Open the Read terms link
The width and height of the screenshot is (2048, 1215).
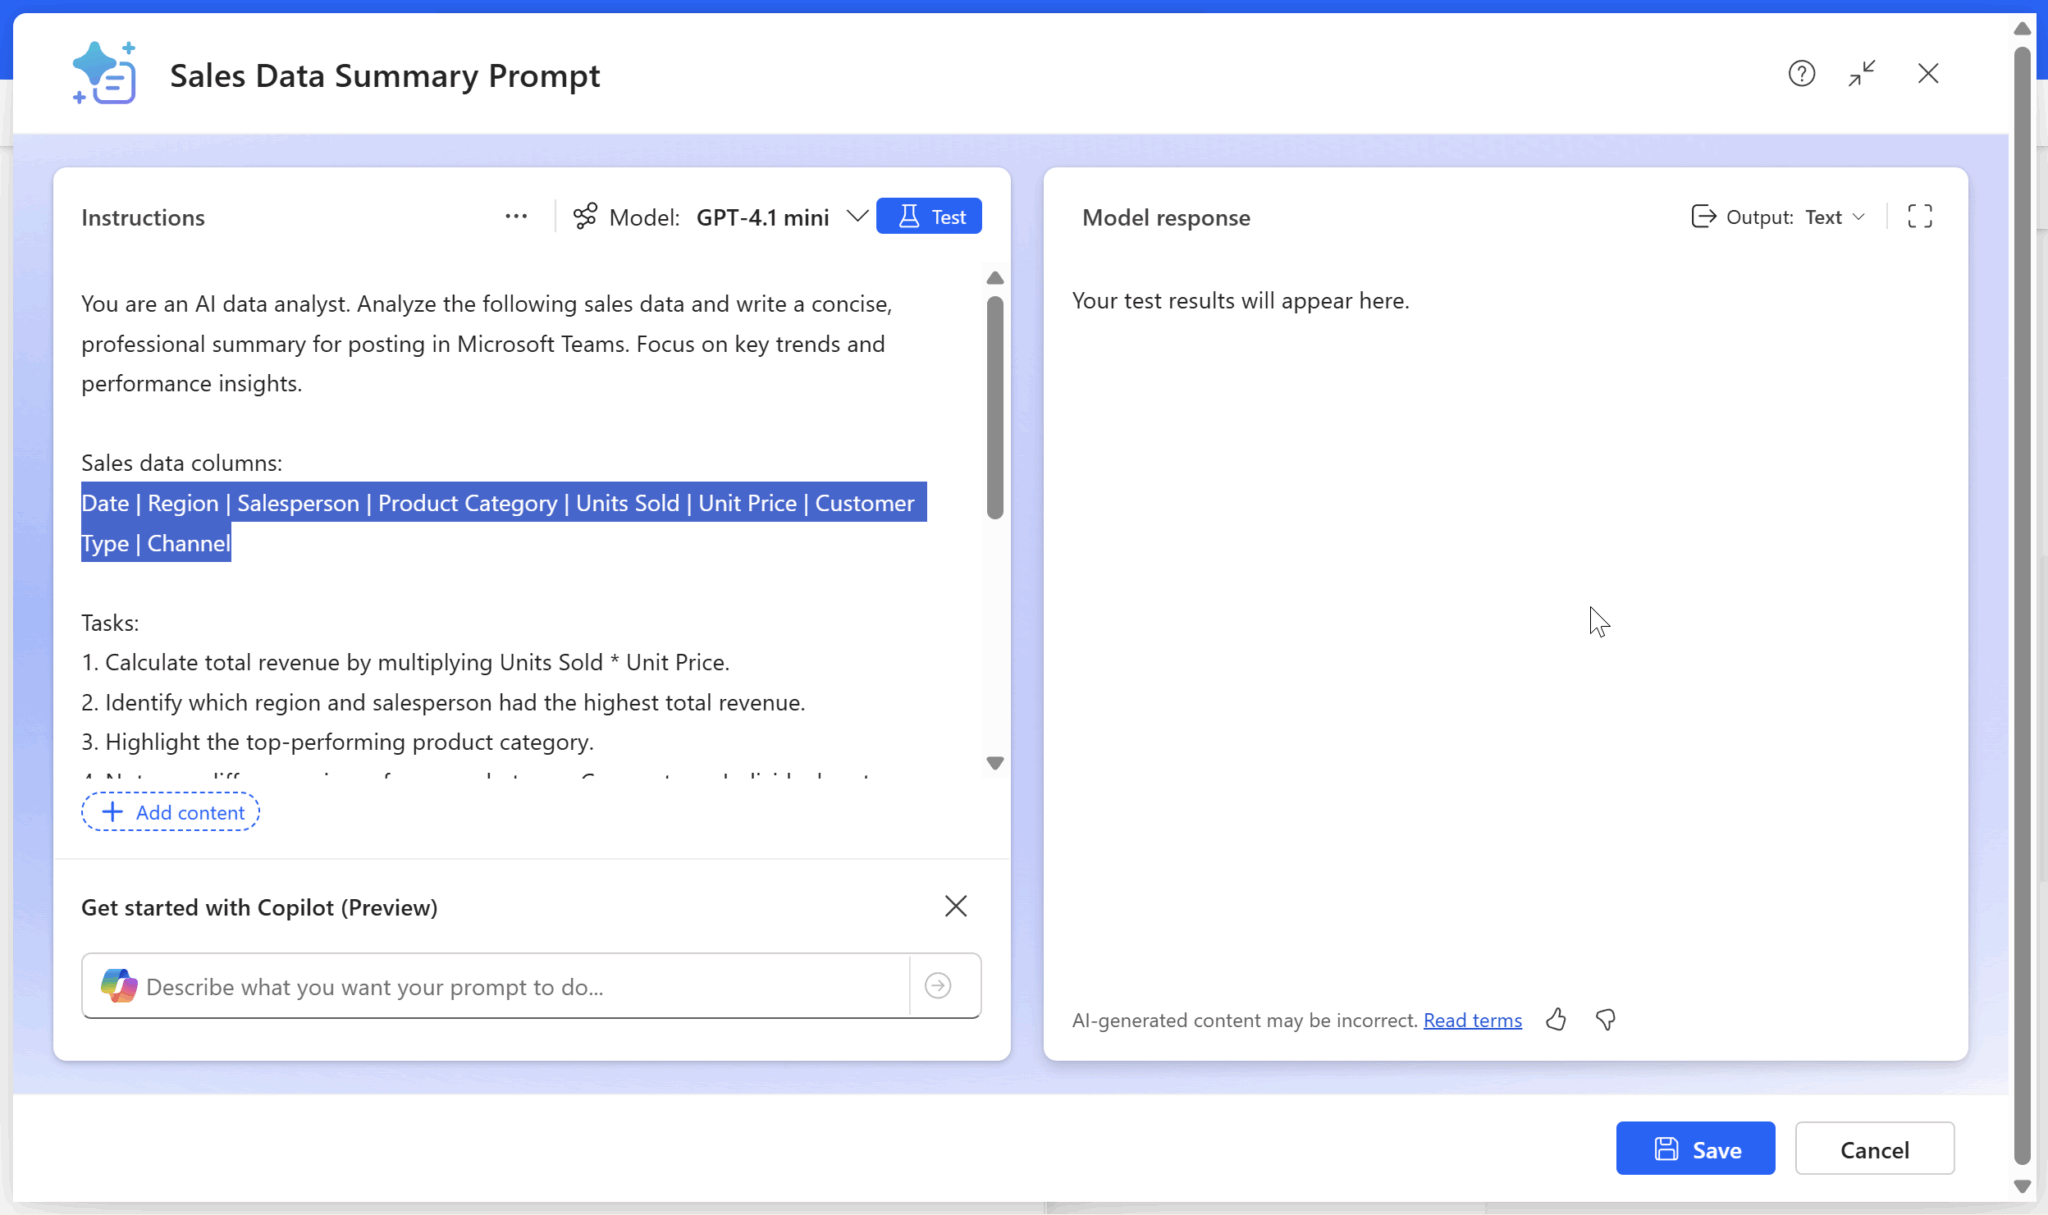coord(1472,1020)
